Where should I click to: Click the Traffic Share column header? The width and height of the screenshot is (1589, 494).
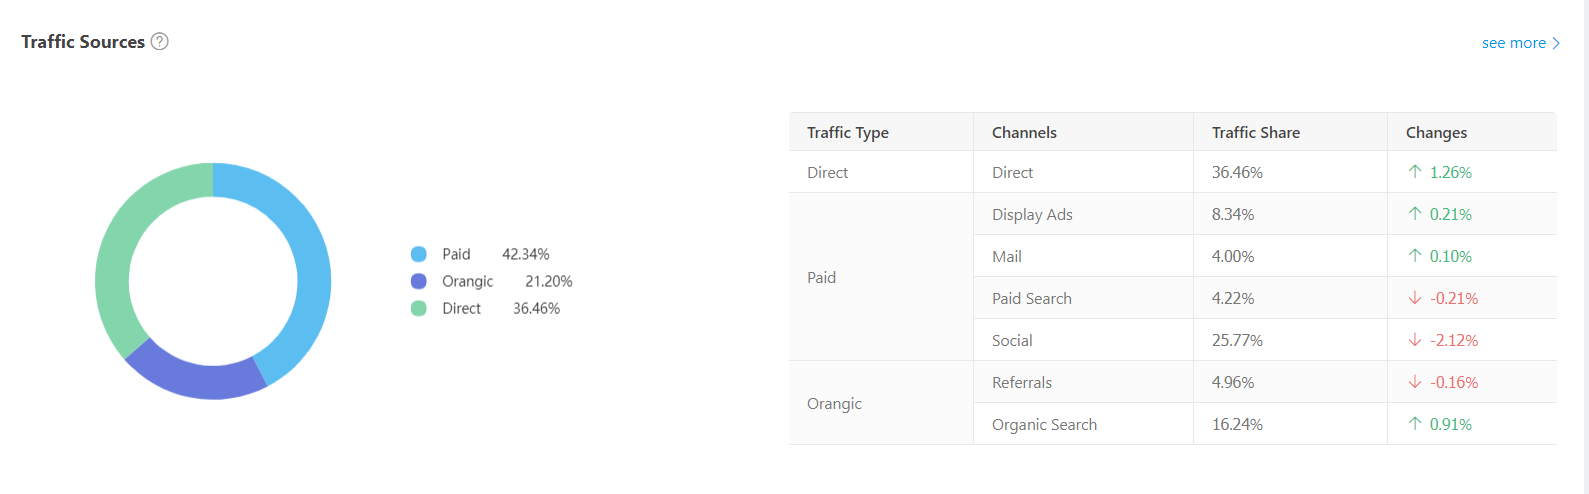(1256, 133)
